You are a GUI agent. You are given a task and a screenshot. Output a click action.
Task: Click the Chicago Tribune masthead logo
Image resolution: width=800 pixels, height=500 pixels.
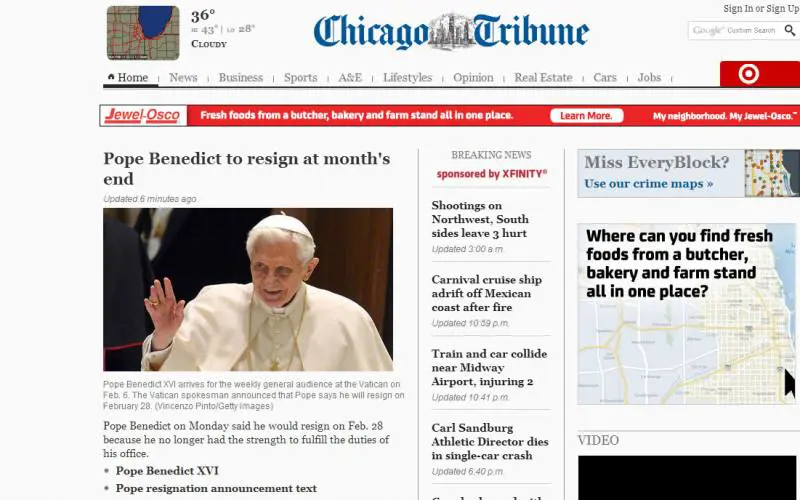(452, 32)
